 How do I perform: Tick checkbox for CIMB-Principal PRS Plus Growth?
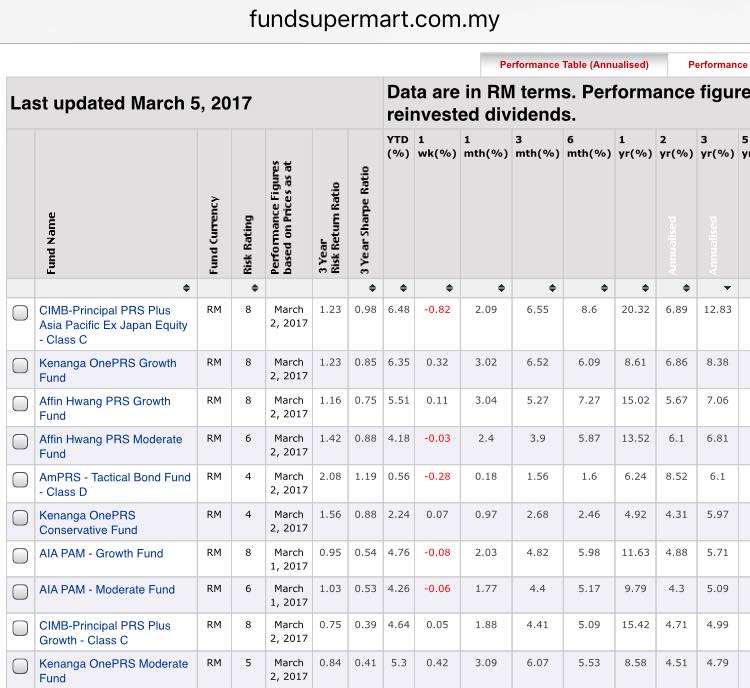[20, 628]
